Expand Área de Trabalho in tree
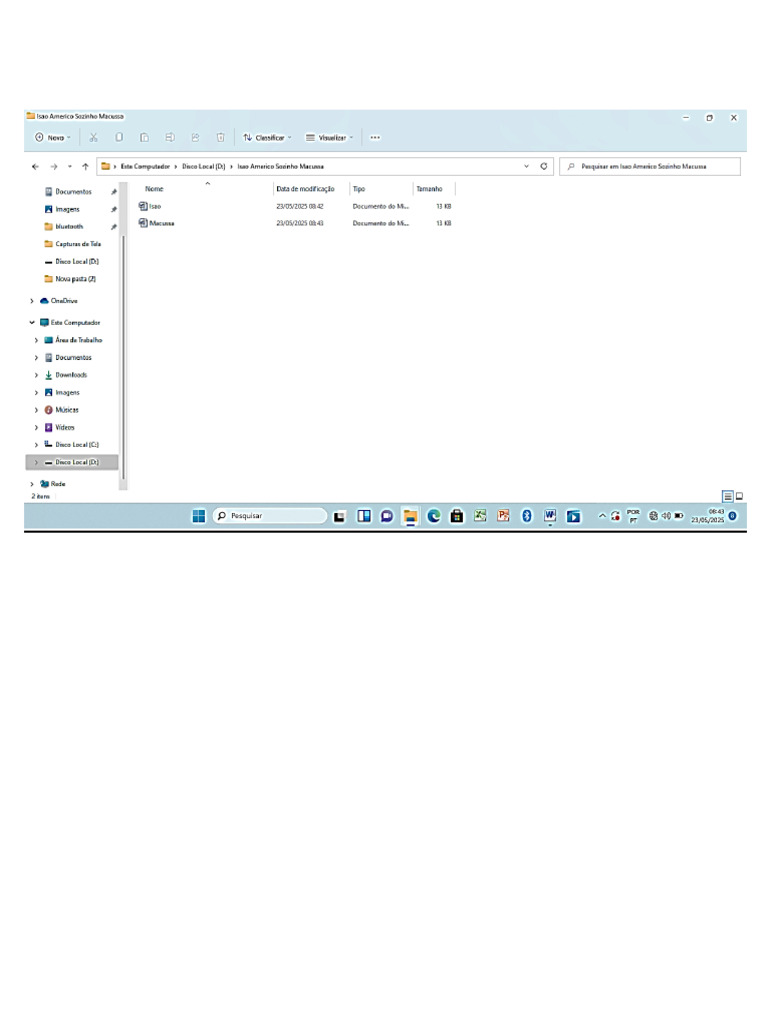768x1024 pixels. click(x=37, y=340)
